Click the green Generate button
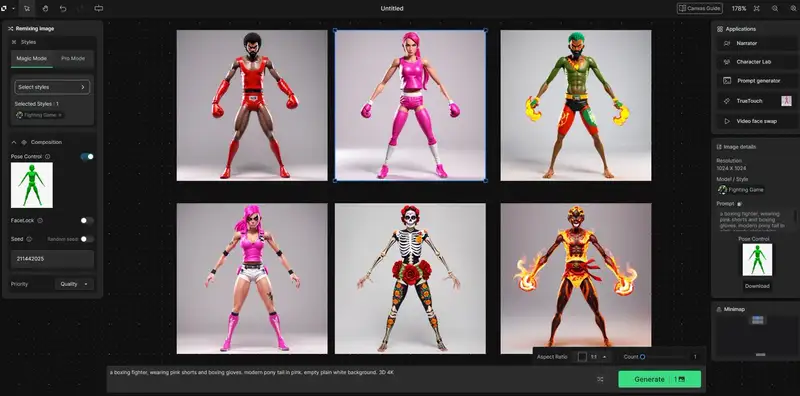800x396 pixels. pos(659,379)
